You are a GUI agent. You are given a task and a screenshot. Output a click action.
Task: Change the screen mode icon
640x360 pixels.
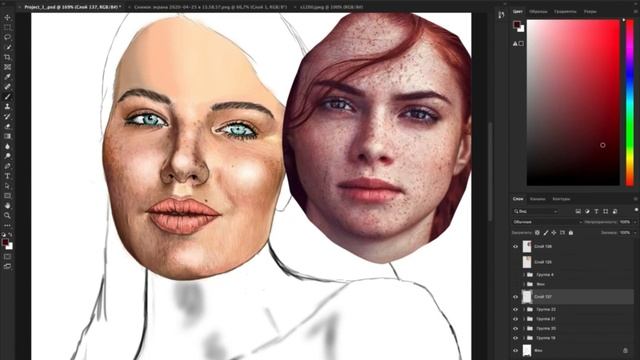(x=7, y=266)
